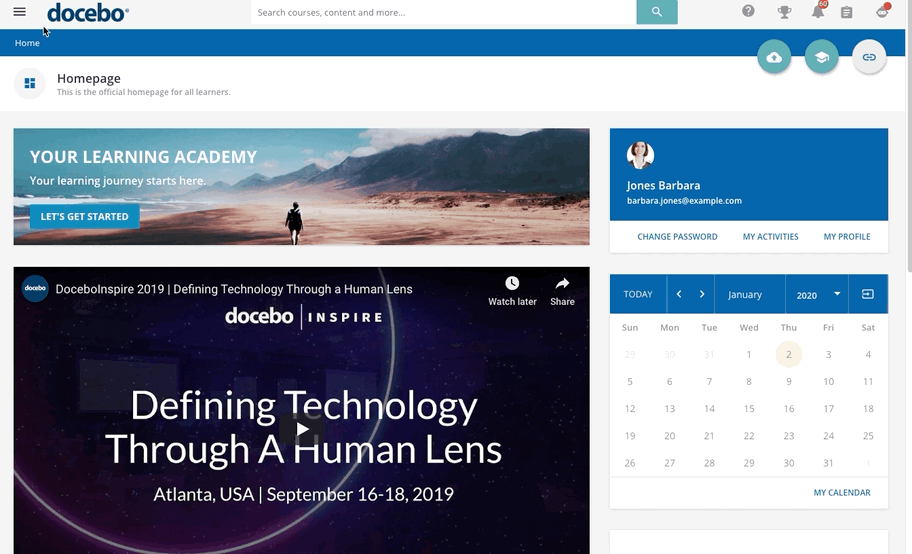Select January 13 in calendar

669,409
